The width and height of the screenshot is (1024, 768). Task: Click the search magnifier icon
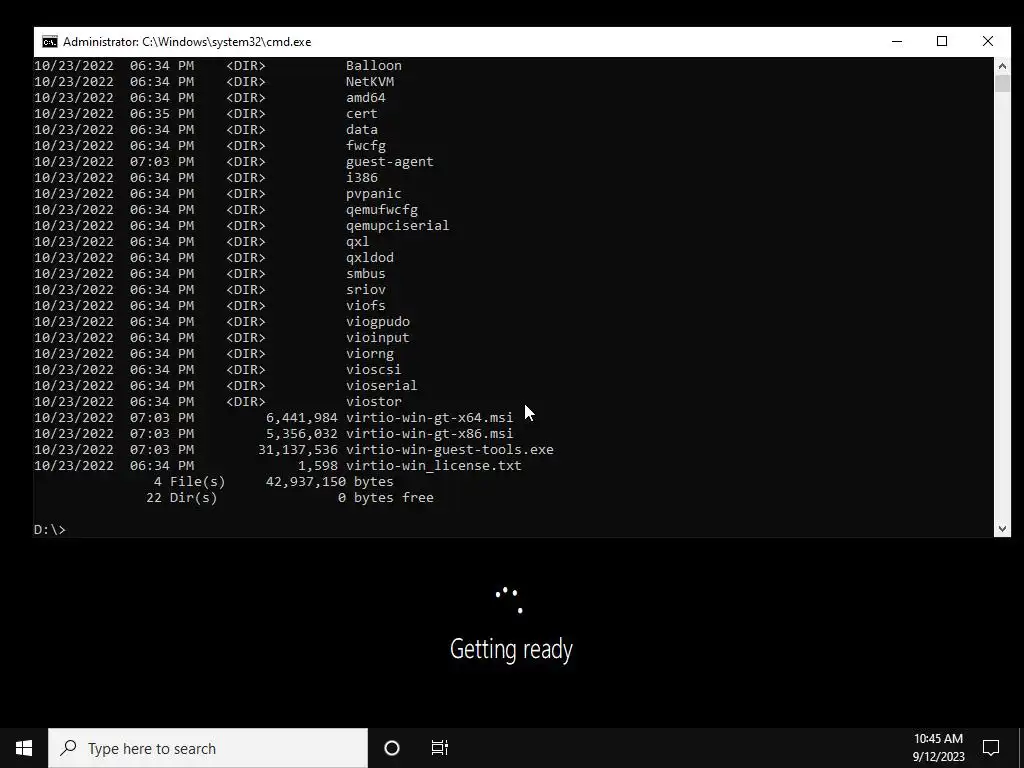tap(68, 748)
